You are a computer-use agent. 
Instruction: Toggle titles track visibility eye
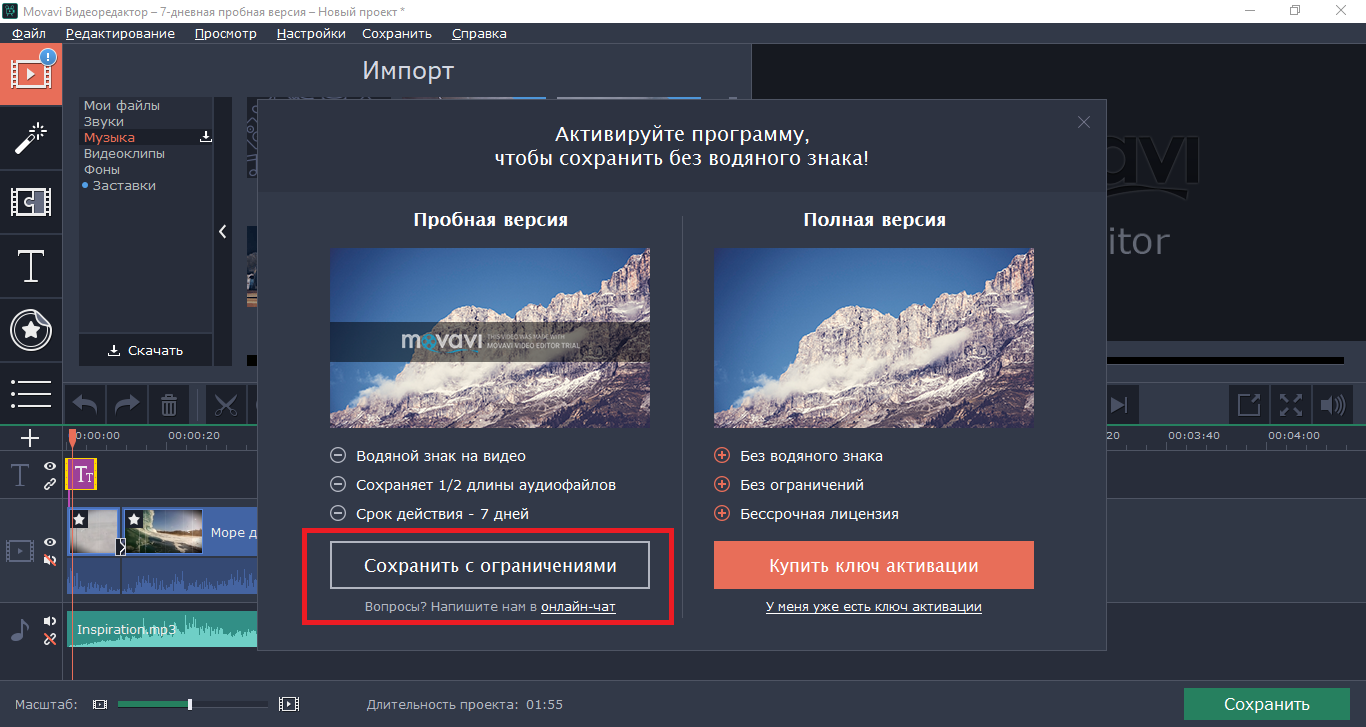pos(50,467)
